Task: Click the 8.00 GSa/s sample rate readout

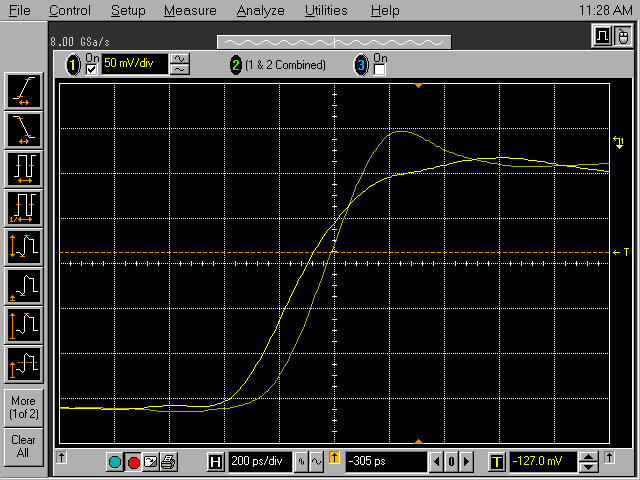Action: (80, 42)
